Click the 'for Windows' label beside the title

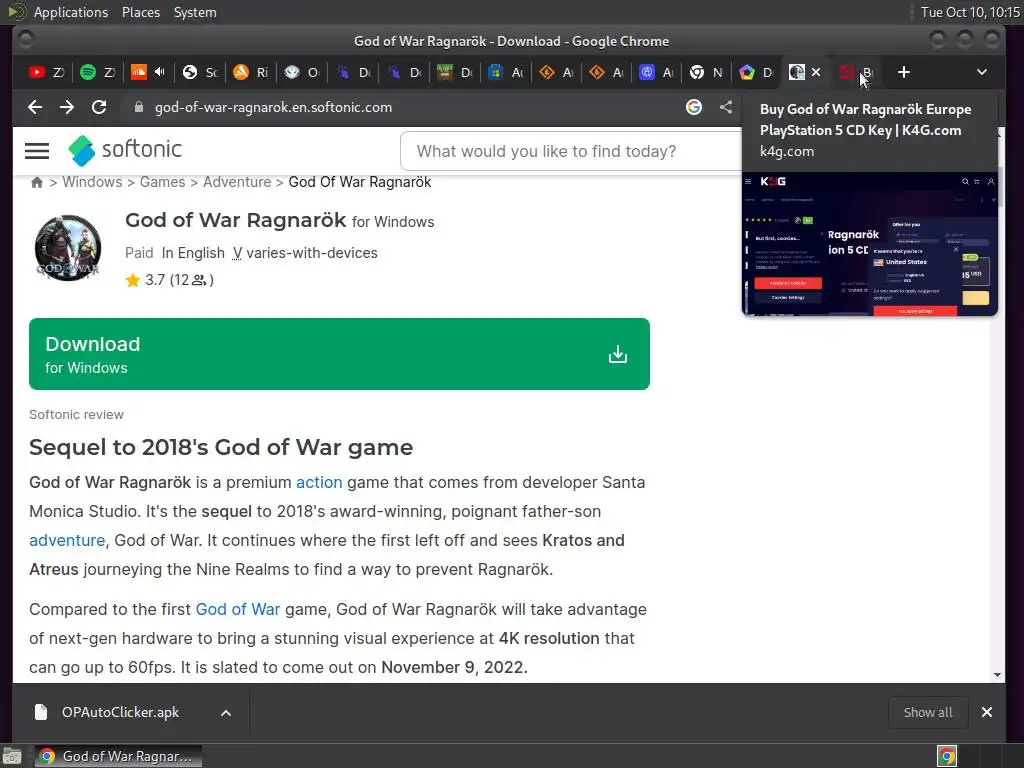pyautogui.click(x=393, y=222)
